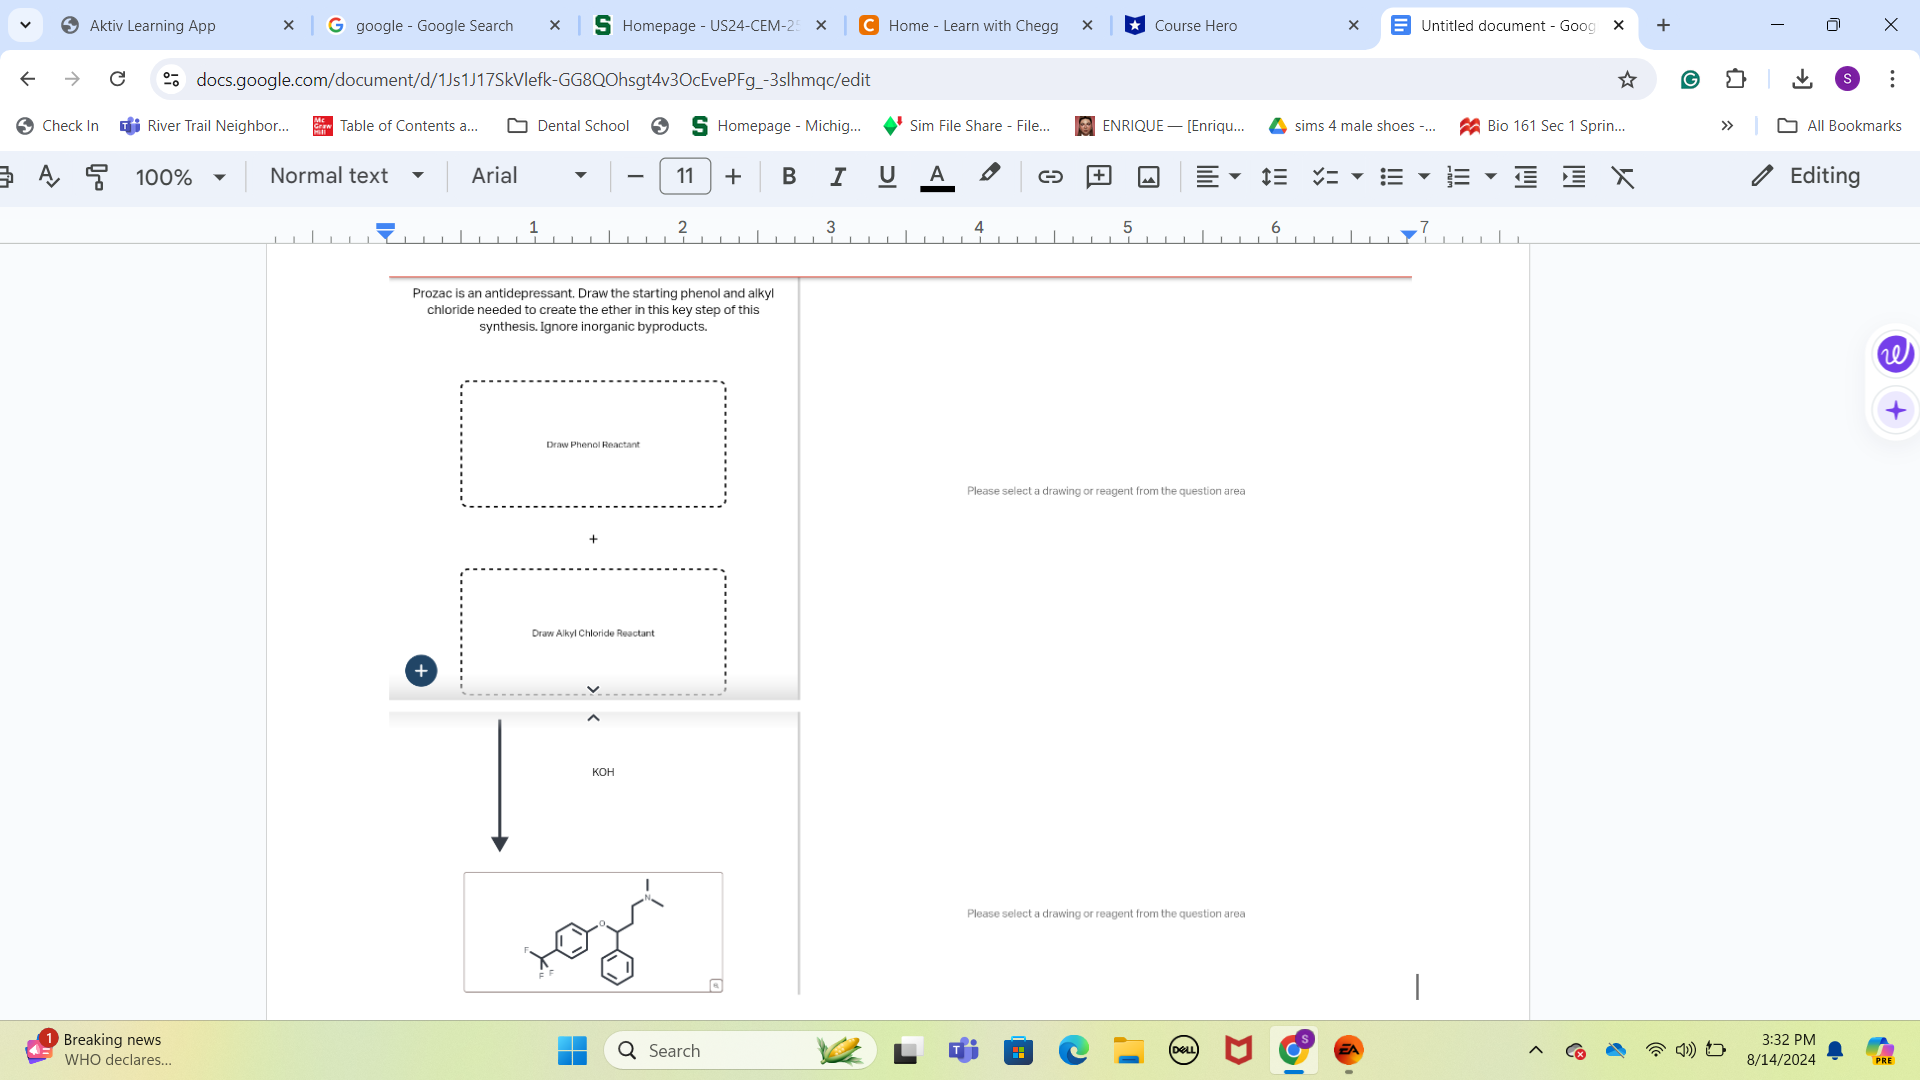Open the text color picker

click(x=937, y=177)
